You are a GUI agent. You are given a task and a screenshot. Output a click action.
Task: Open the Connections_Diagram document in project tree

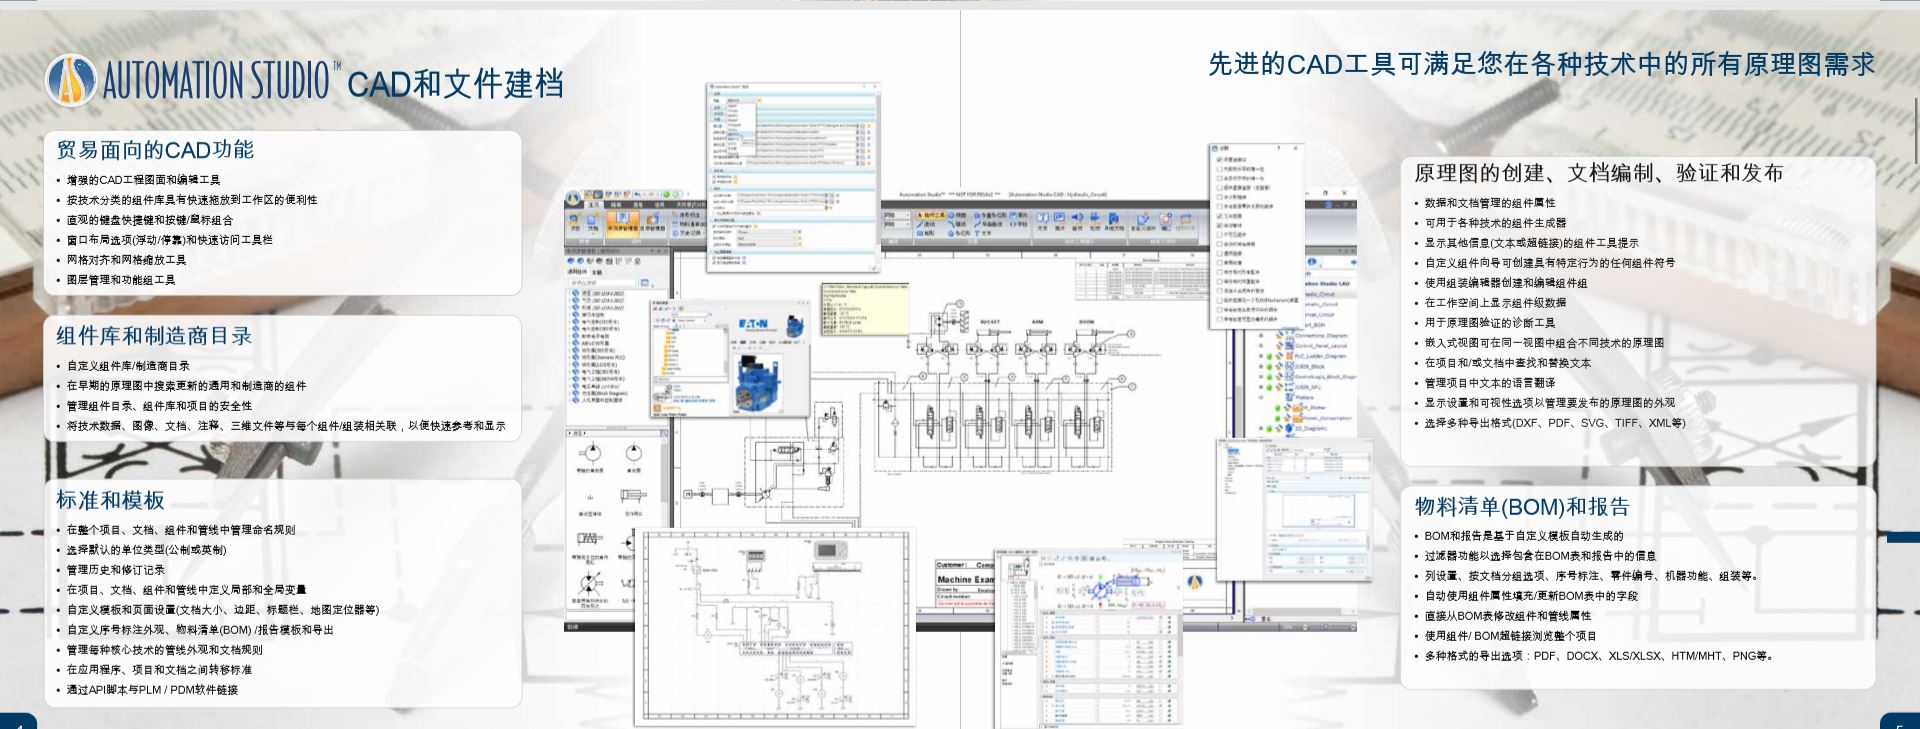pyautogui.click(x=1321, y=335)
